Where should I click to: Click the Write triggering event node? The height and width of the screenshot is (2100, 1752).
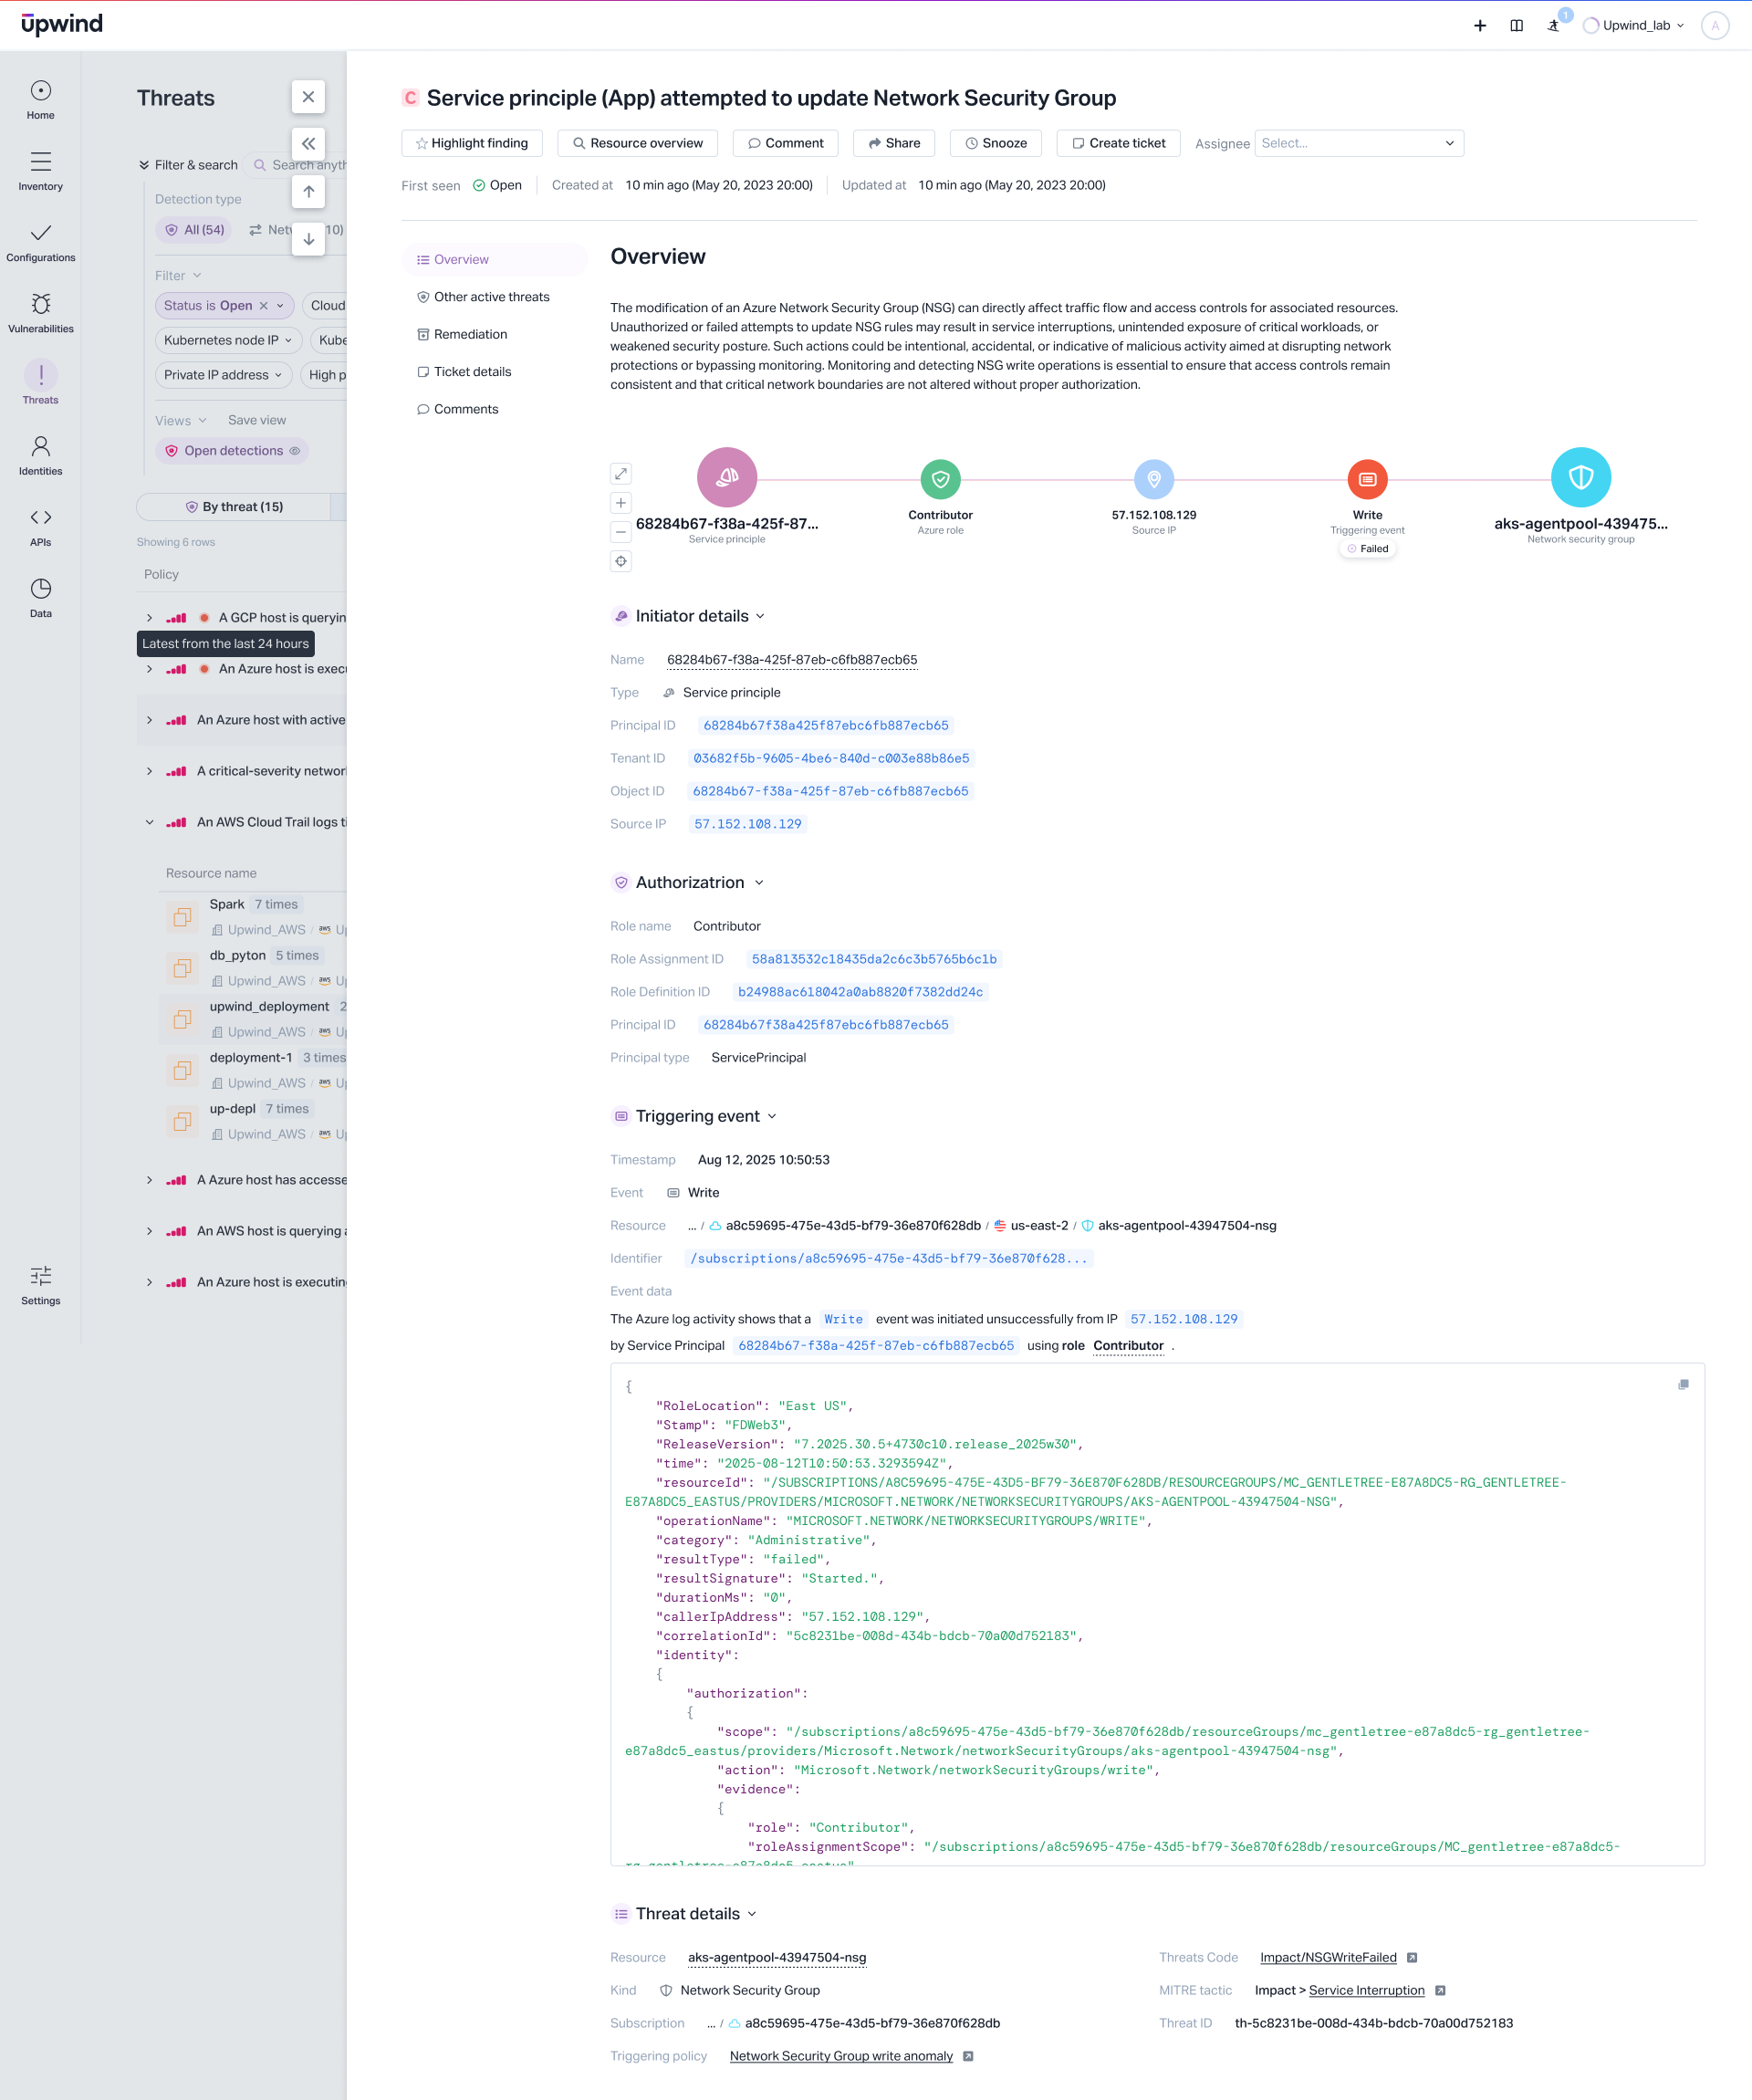pyautogui.click(x=1367, y=479)
